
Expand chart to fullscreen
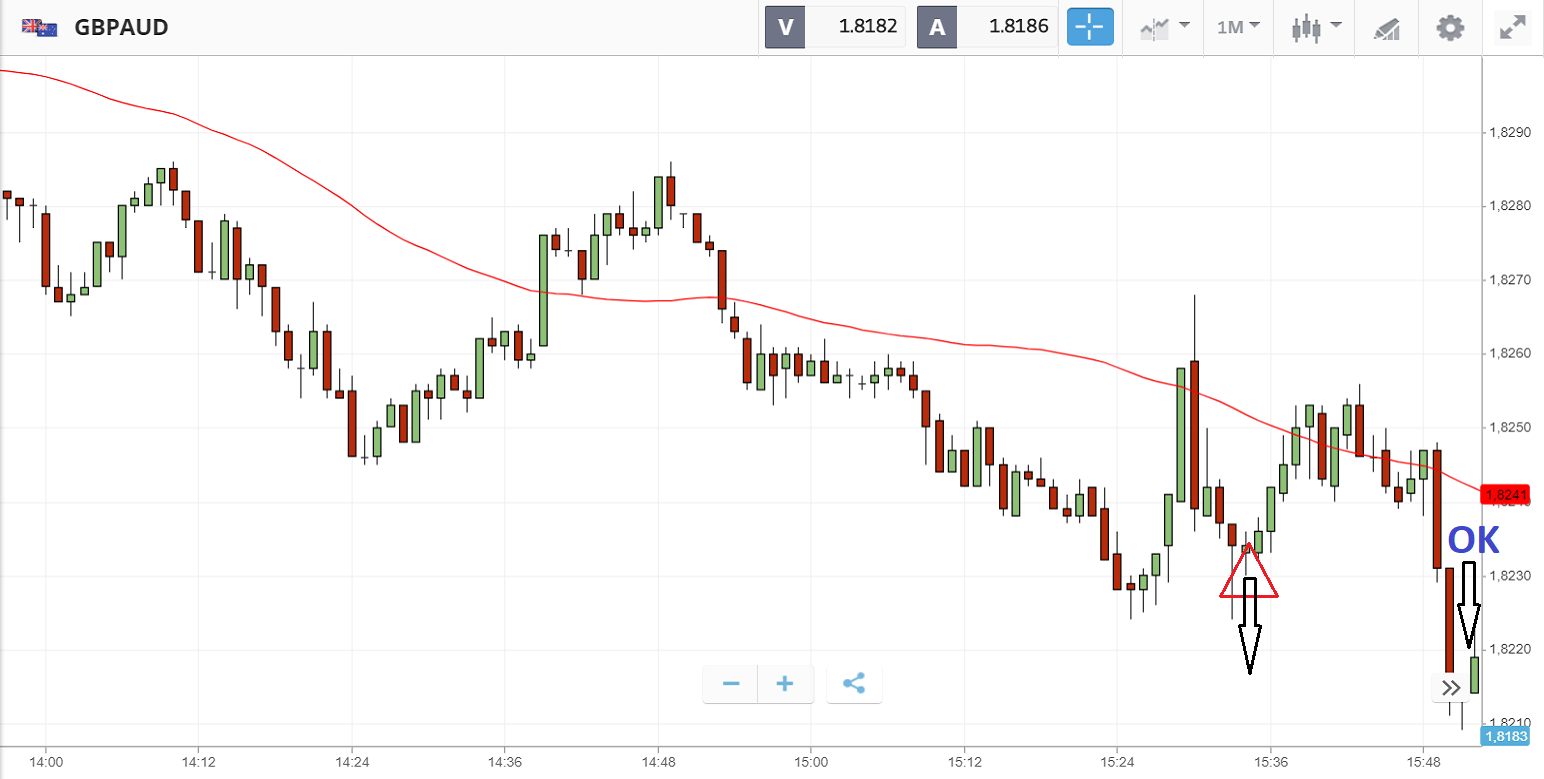(1513, 27)
